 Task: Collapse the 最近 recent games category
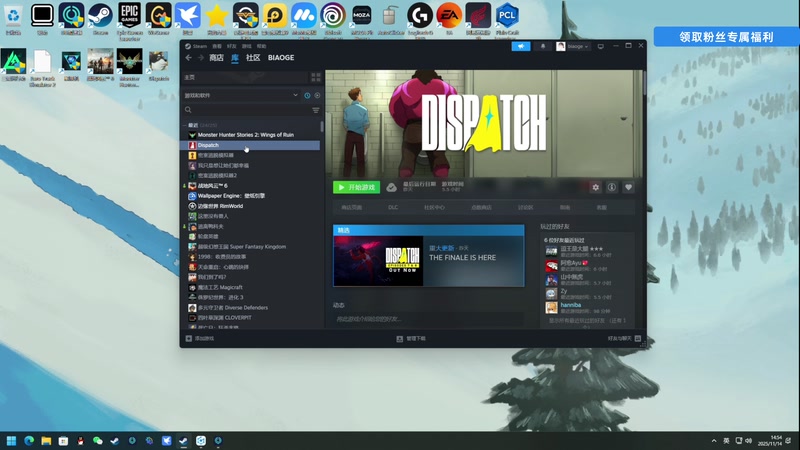[x=185, y=125]
